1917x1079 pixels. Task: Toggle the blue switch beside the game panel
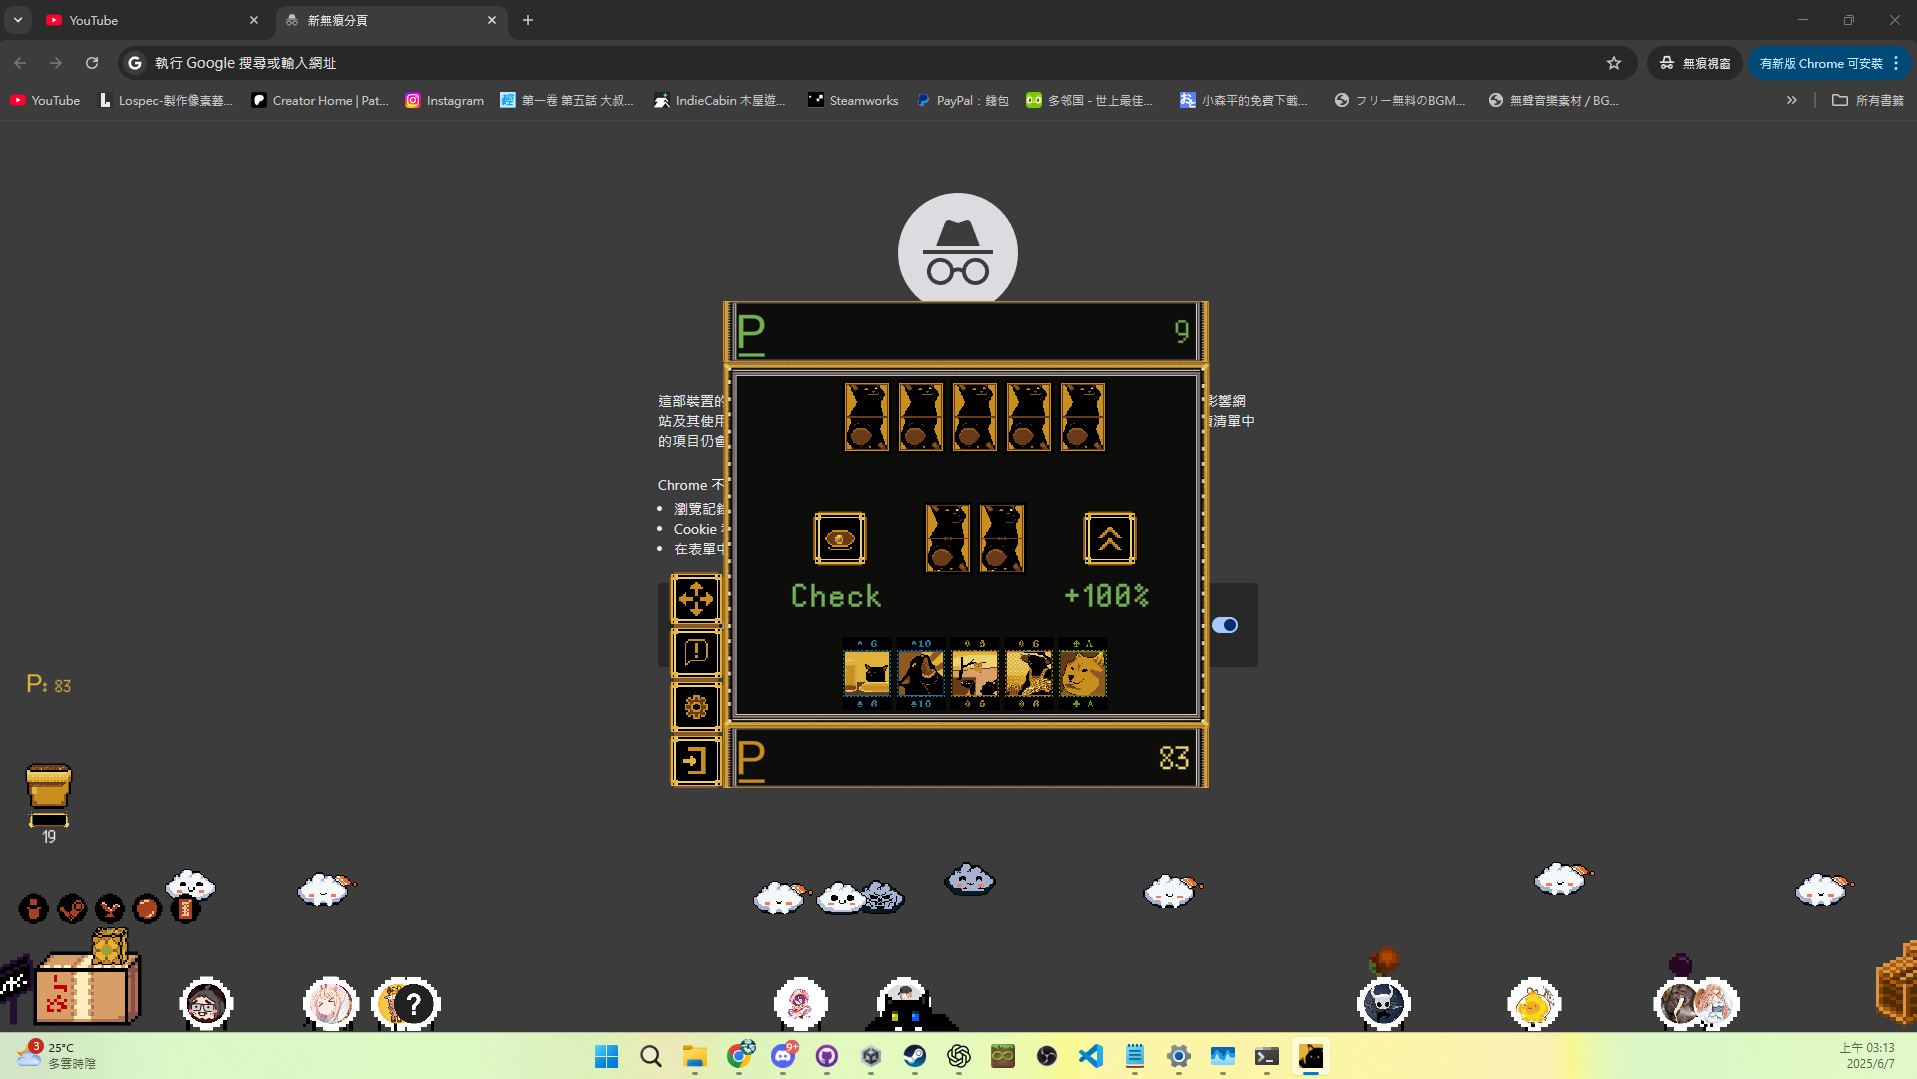pyautogui.click(x=1225, y=625)
